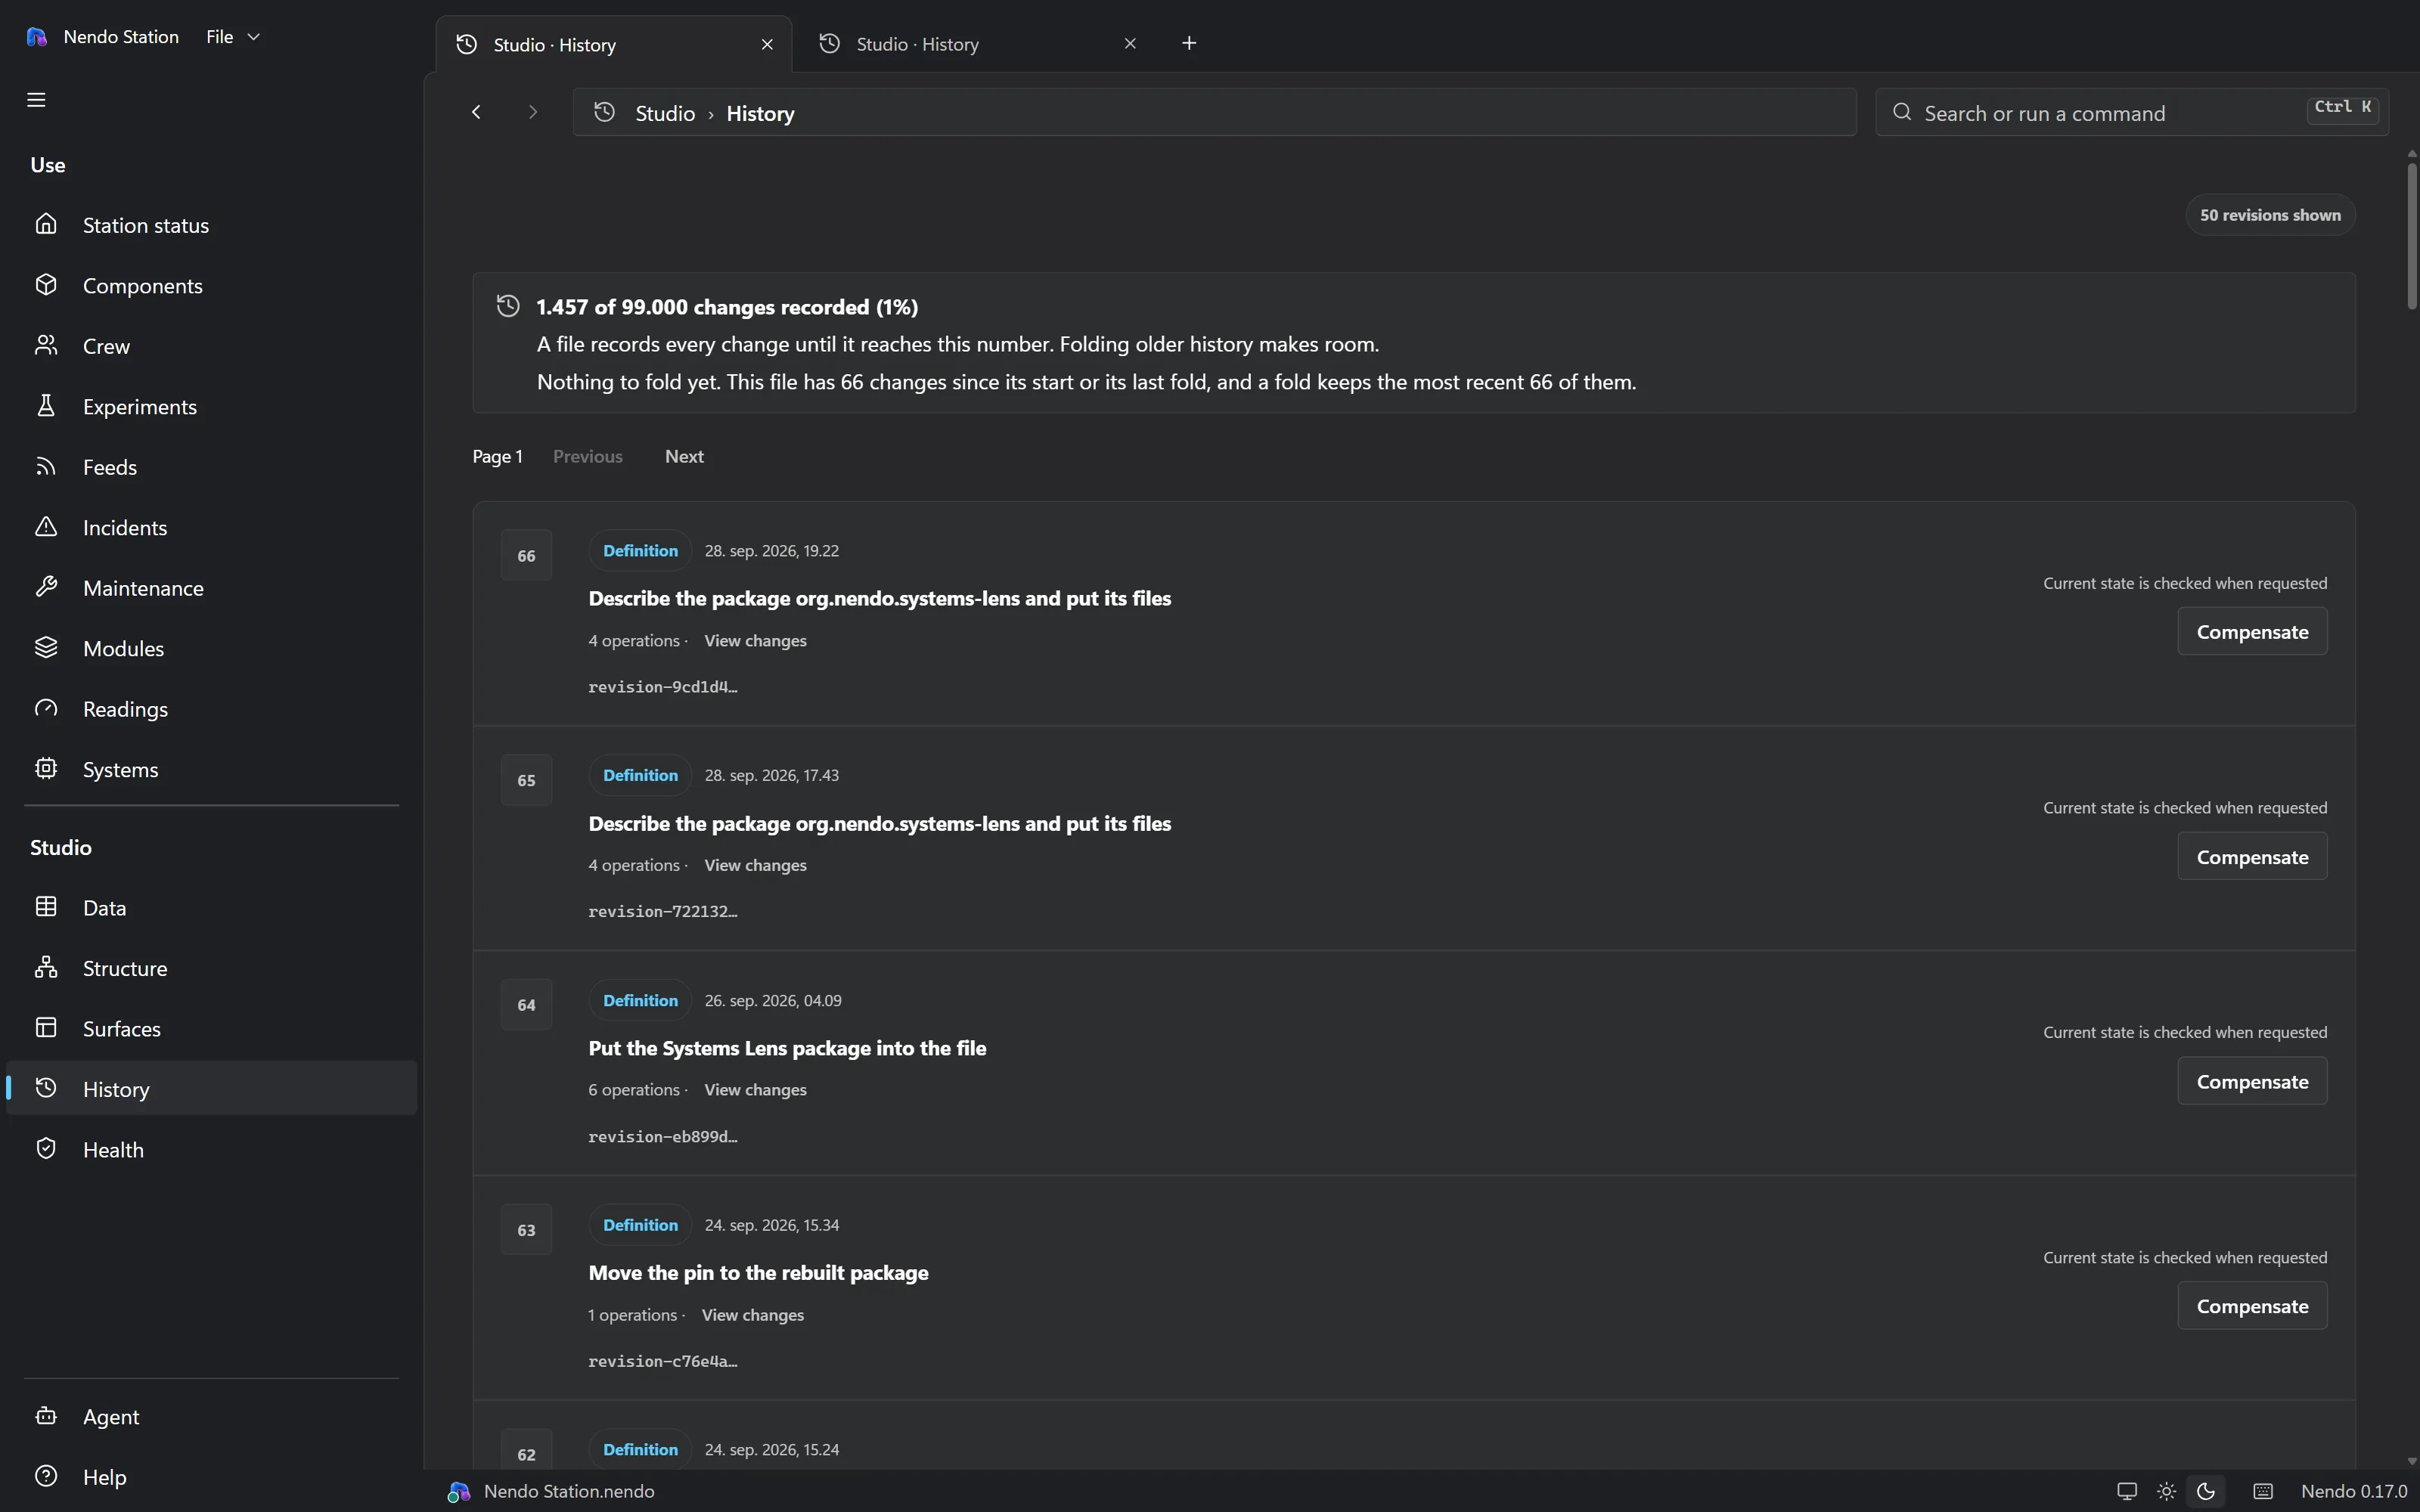Close the first Studio · History tab
The height and width of the screenshot is (1512, 2420).
tap(767, 45)
